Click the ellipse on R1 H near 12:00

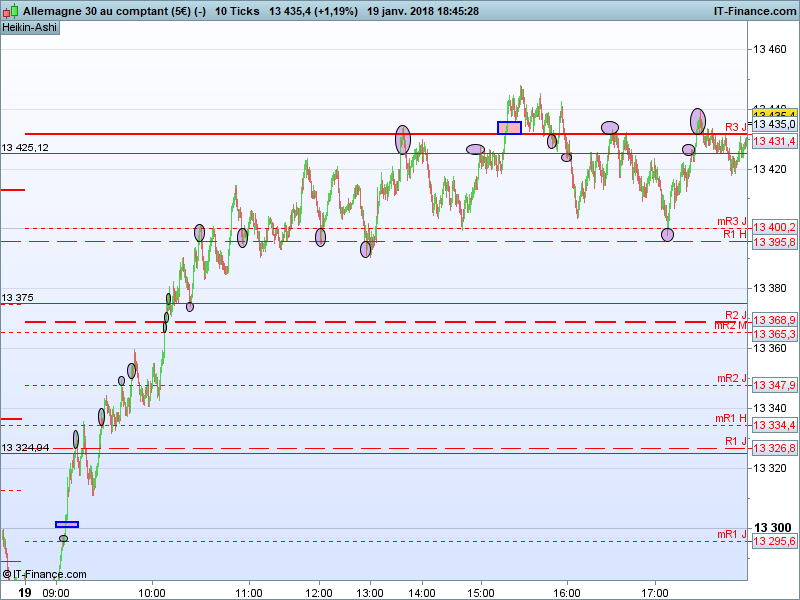[x=320, y=237]
